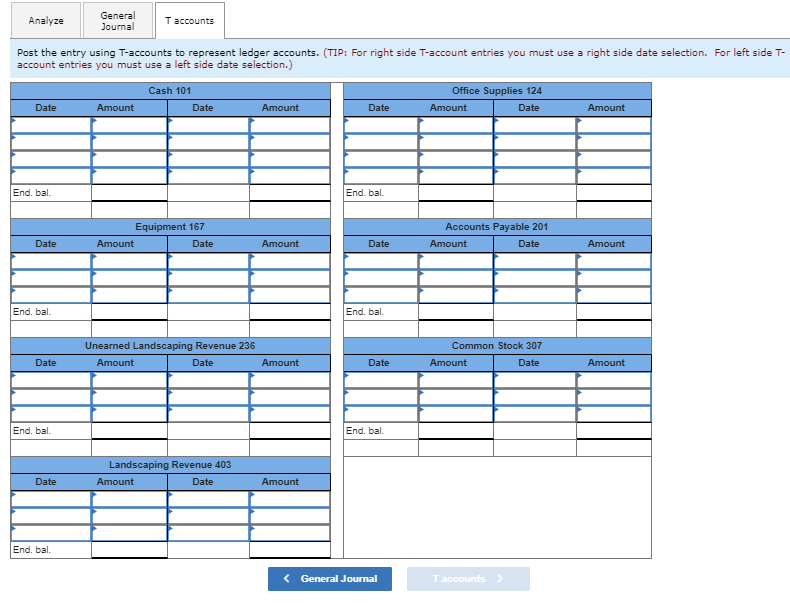Click End. bal. label under Cash 101

coord(32,193)
